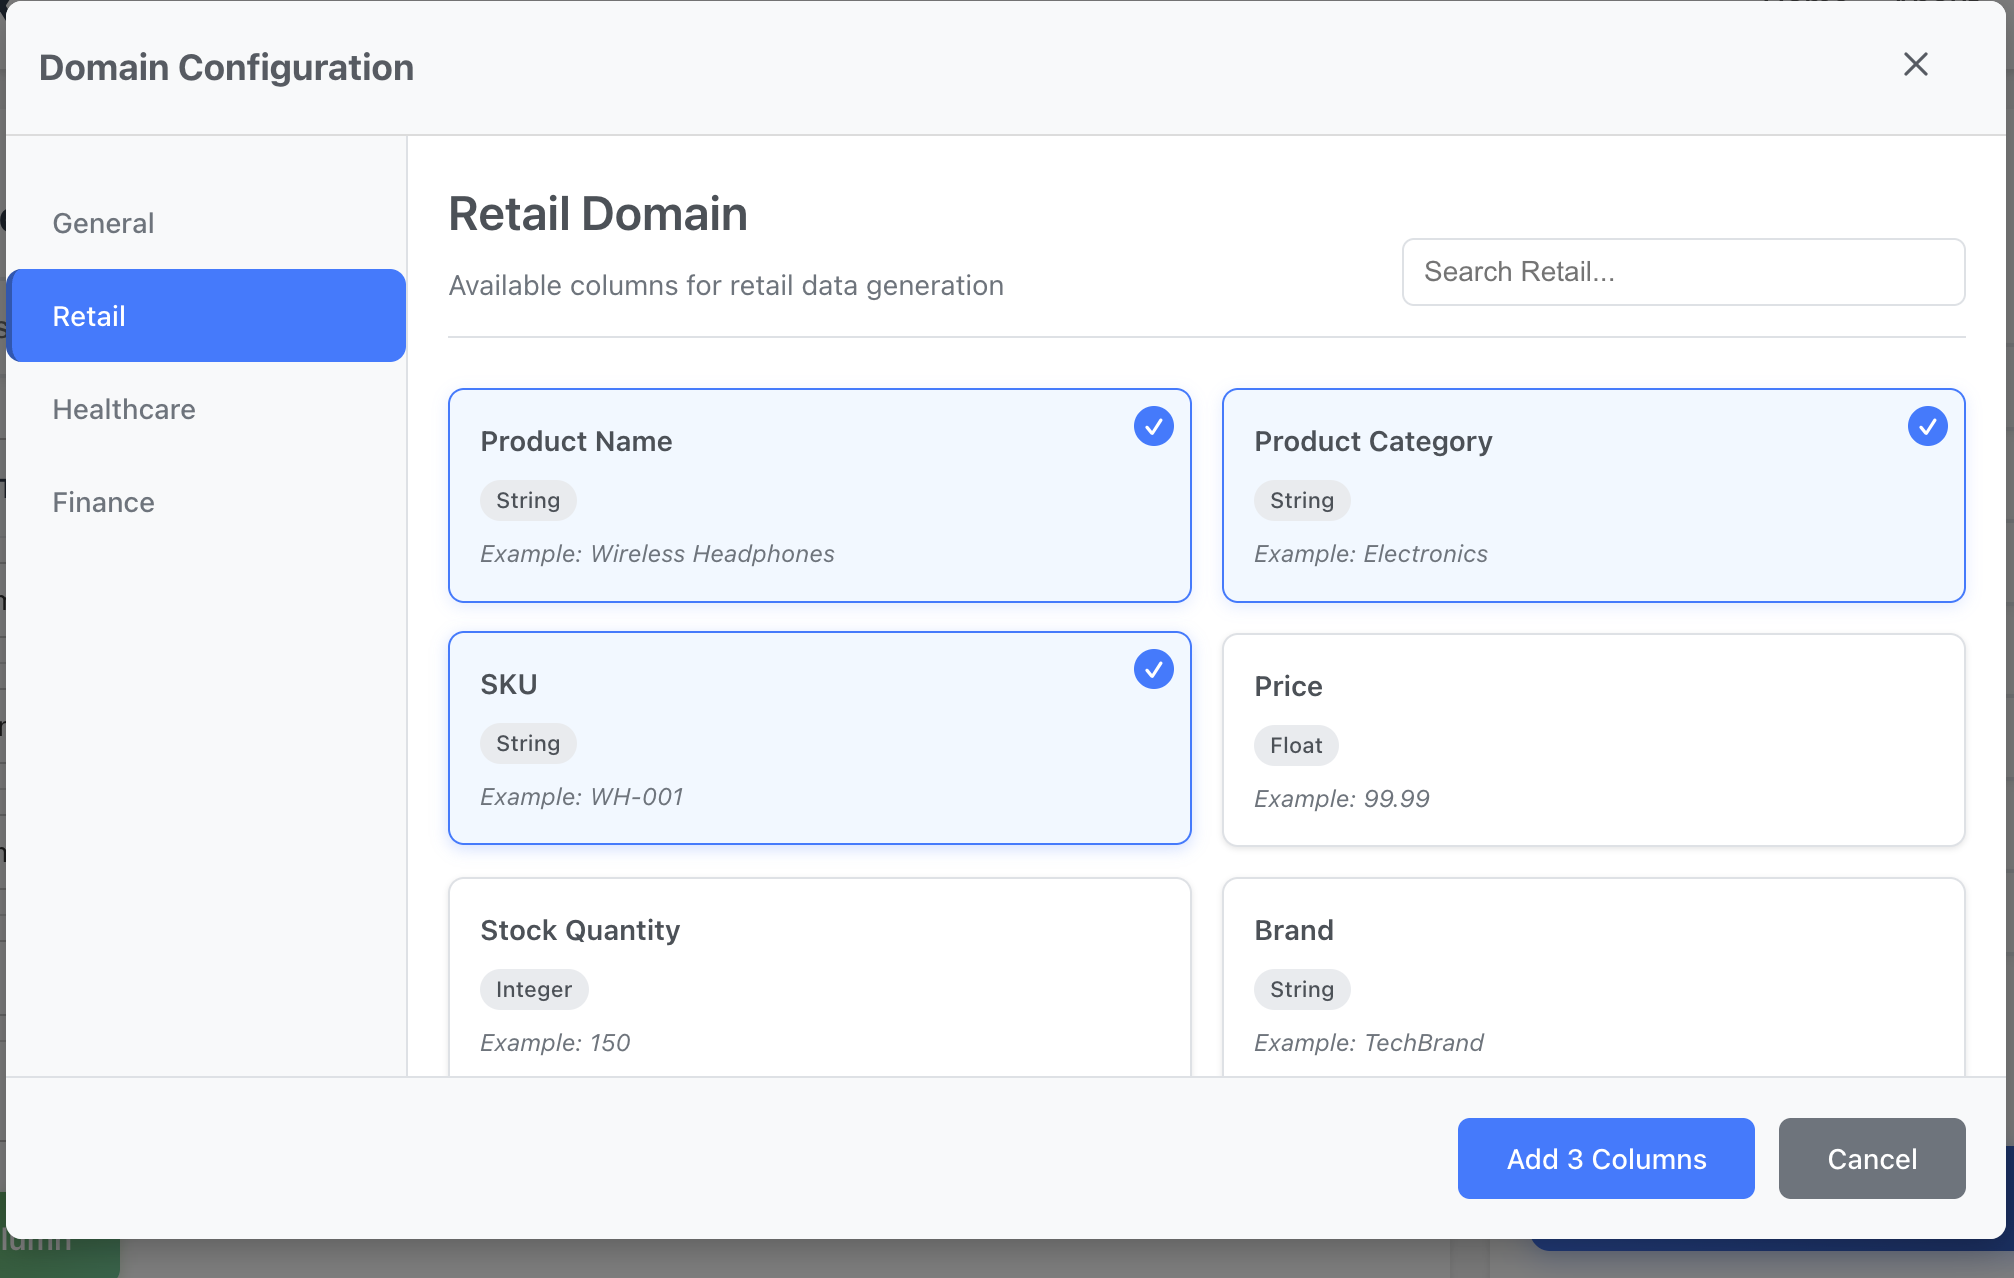The height and width of the screenshot is (1278, 2014).
Task: Click the String badge on Product Name
Action: 528,500
